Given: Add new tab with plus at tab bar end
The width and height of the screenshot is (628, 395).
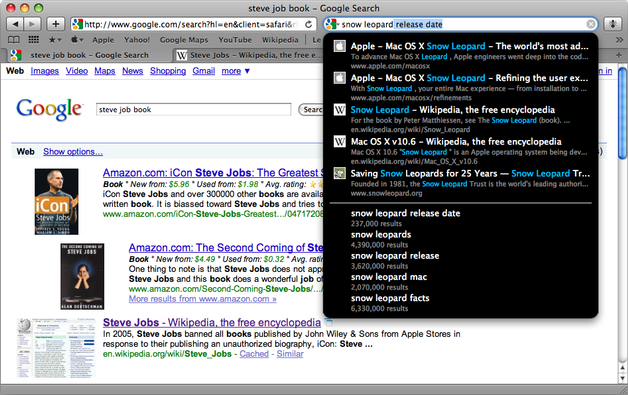Looking at the screenshot, I should pos(619,55).
